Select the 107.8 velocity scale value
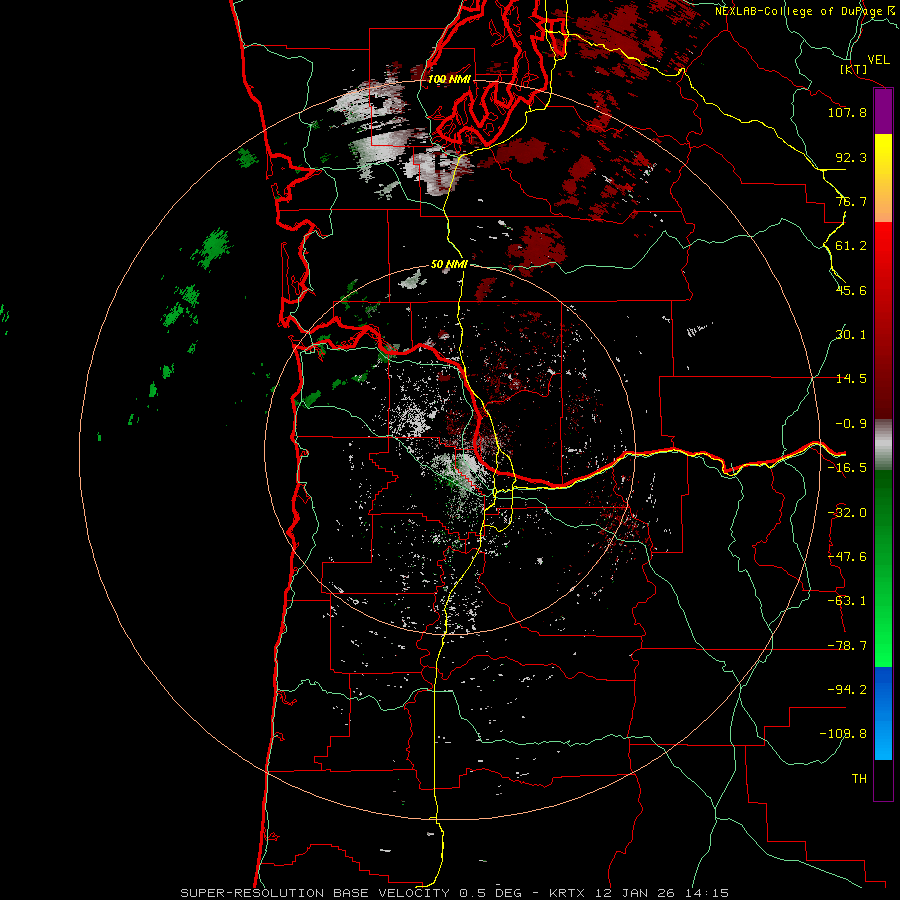900x900 pixels. pyautogui.click(x=847, y=112)
